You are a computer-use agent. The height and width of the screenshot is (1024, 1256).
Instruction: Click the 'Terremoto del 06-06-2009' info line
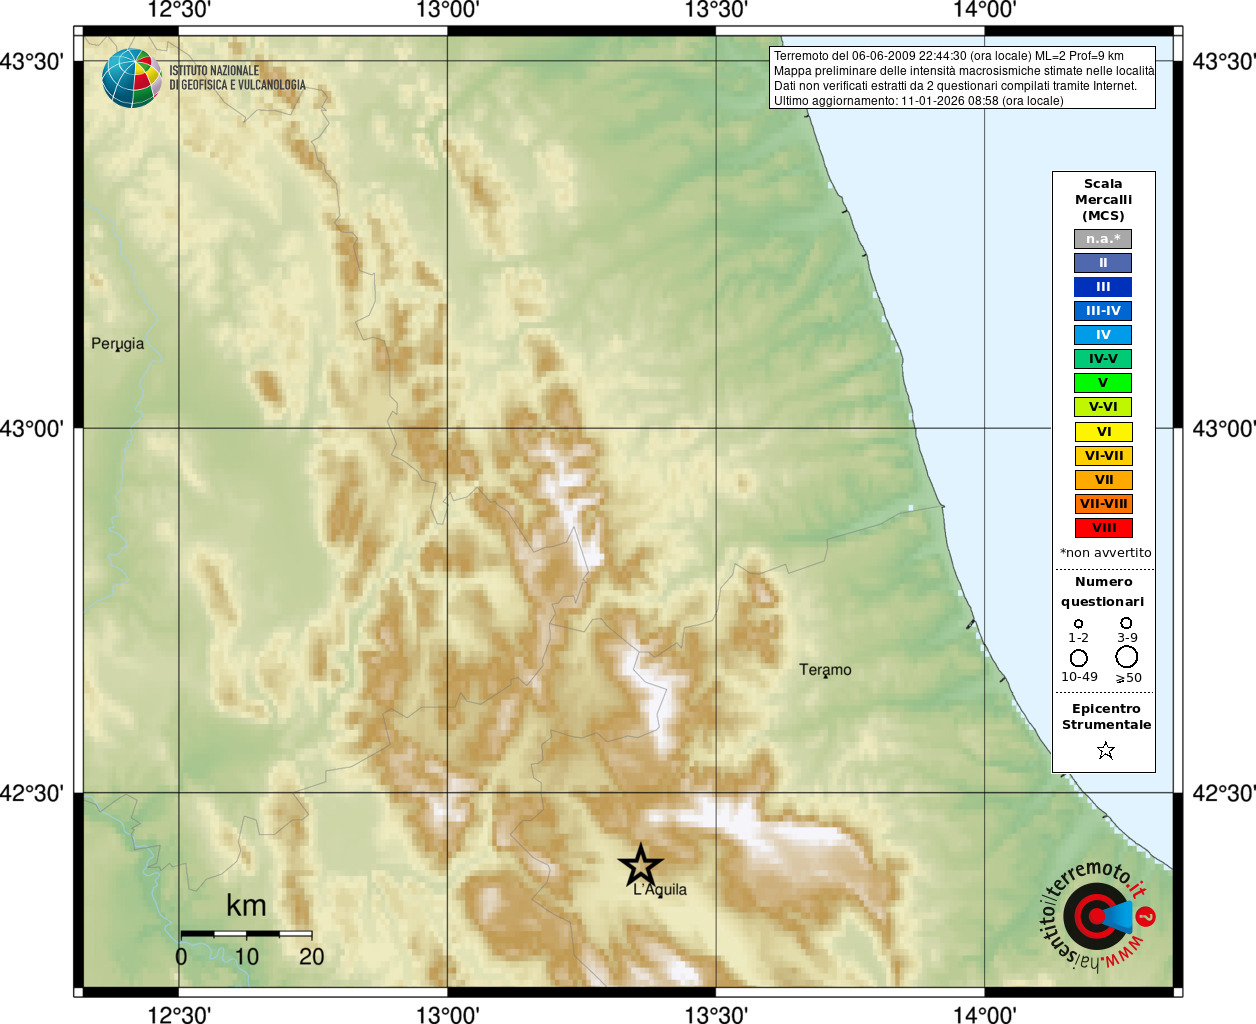click(948, 56)
